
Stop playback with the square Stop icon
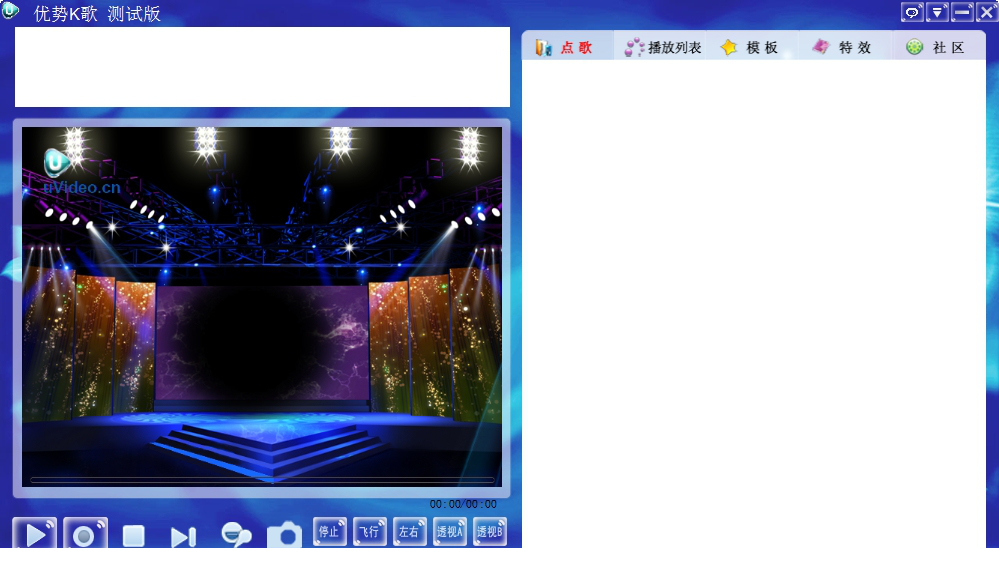(x=134, y=536)
